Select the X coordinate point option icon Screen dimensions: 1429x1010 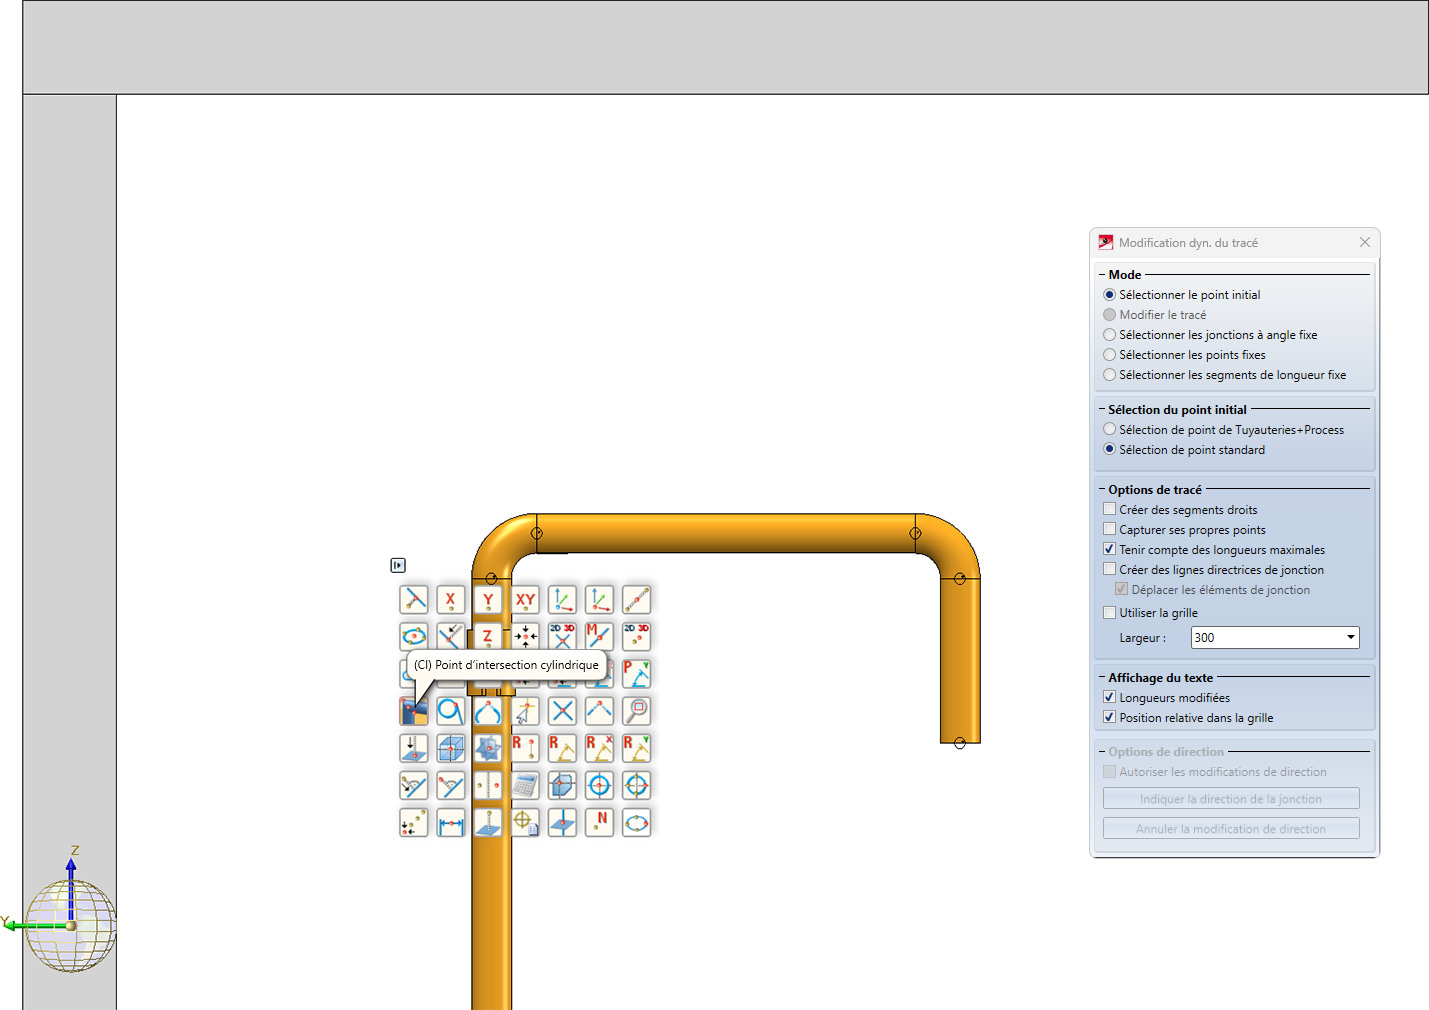[x=450, y=599]
